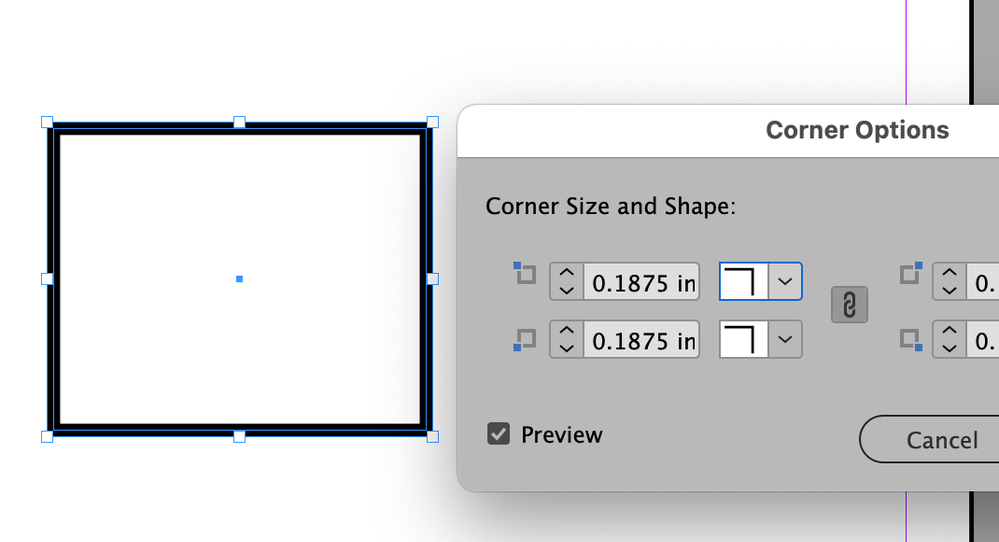Click the bottom-left corner icon

point(526,340)
